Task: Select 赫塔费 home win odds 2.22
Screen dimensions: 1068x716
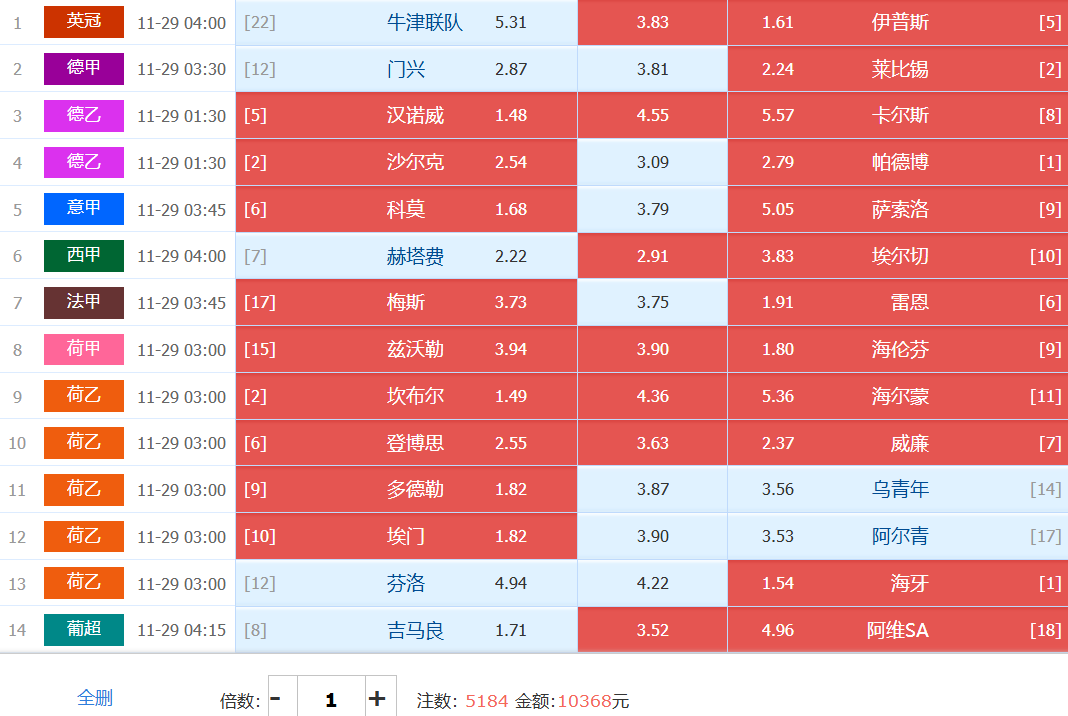Action: point(406,256)
